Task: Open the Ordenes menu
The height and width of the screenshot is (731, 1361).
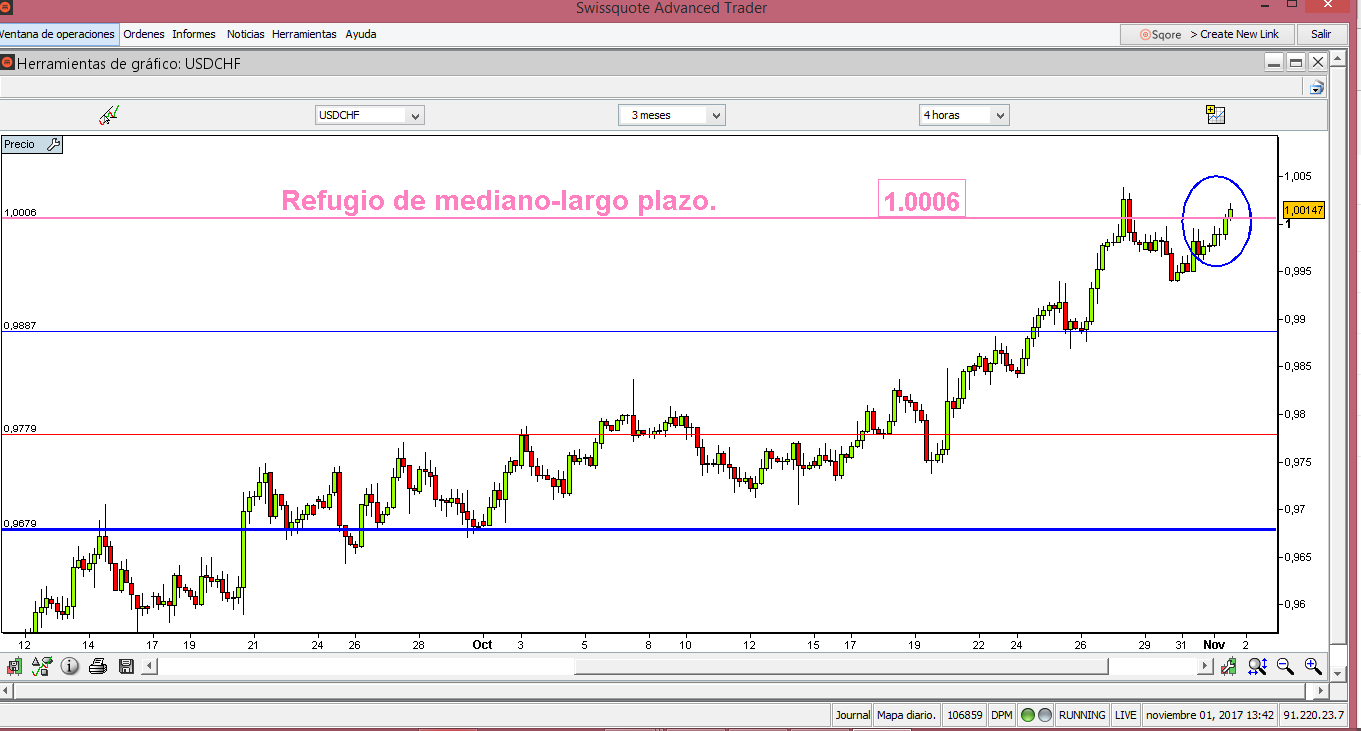Action: coord(144,34)
